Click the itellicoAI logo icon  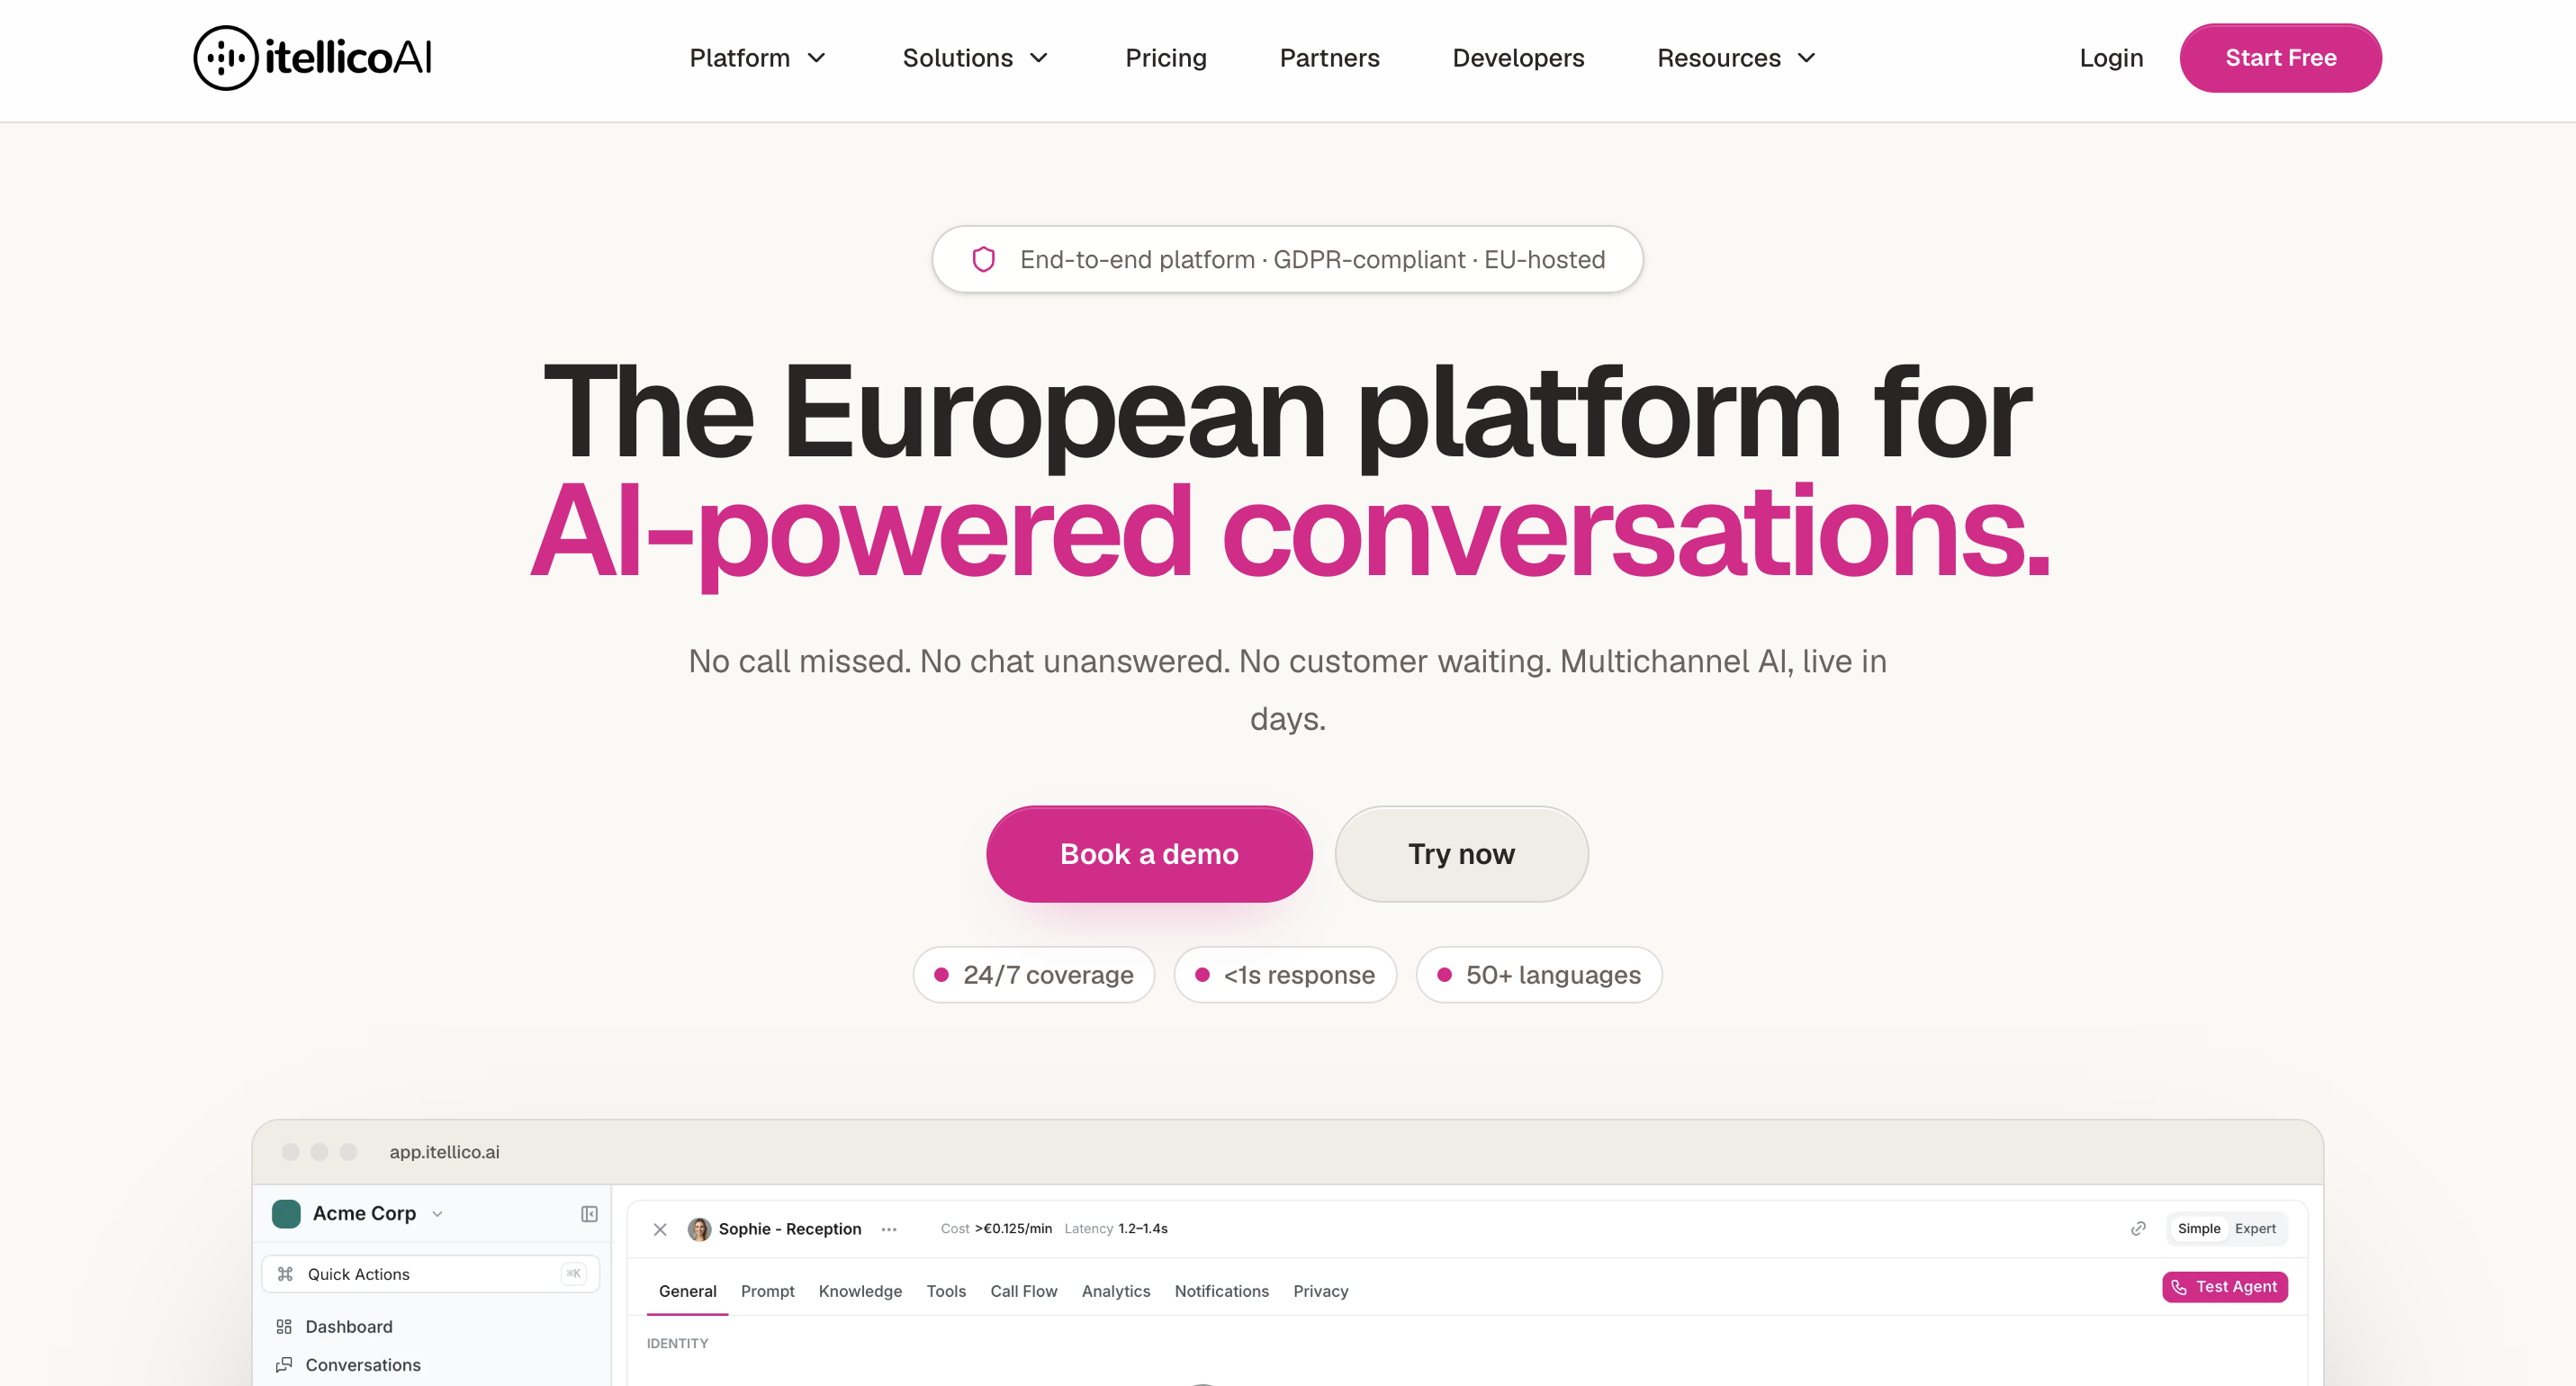226,58
